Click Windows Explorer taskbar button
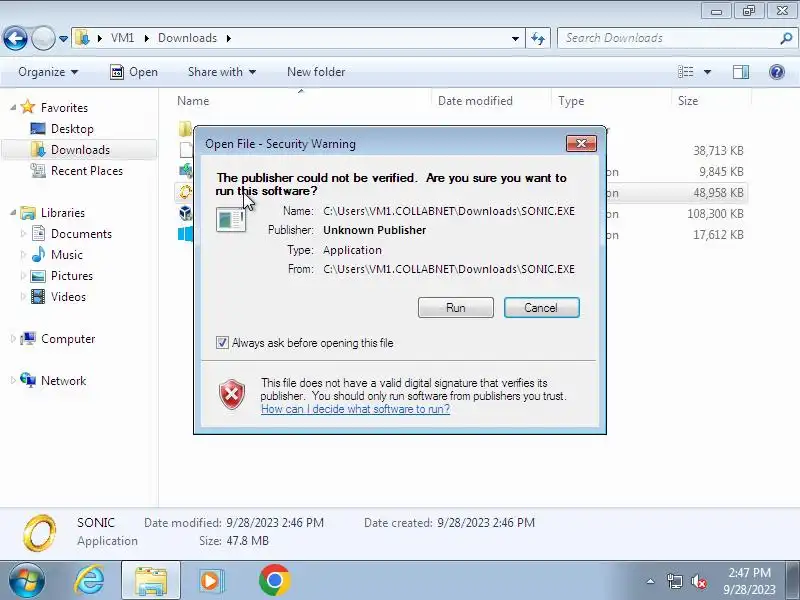800x600 pixels. (x=151, y=581)
